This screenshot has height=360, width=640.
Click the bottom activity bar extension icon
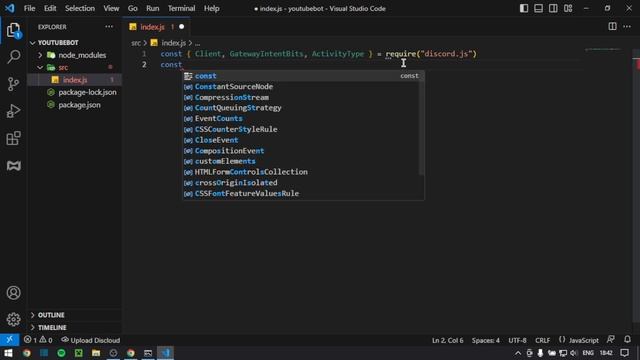click(13, 165)
